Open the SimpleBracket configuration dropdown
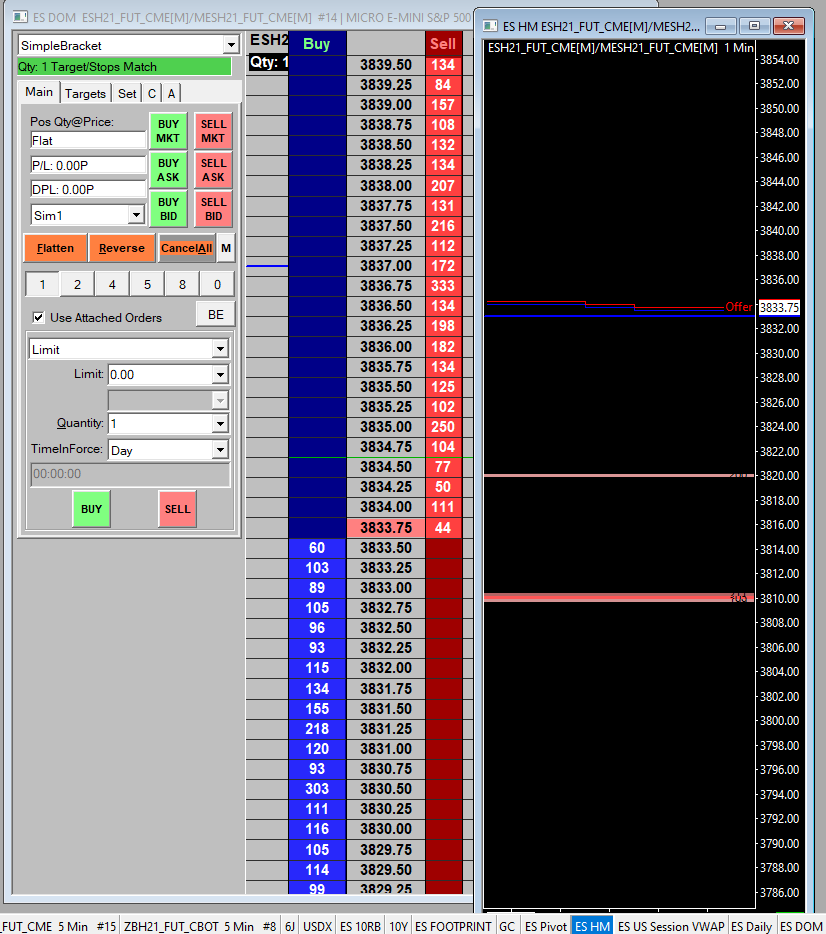Viewport: 826px width, 934px height. pyautogui.click(x=231, y=45)
